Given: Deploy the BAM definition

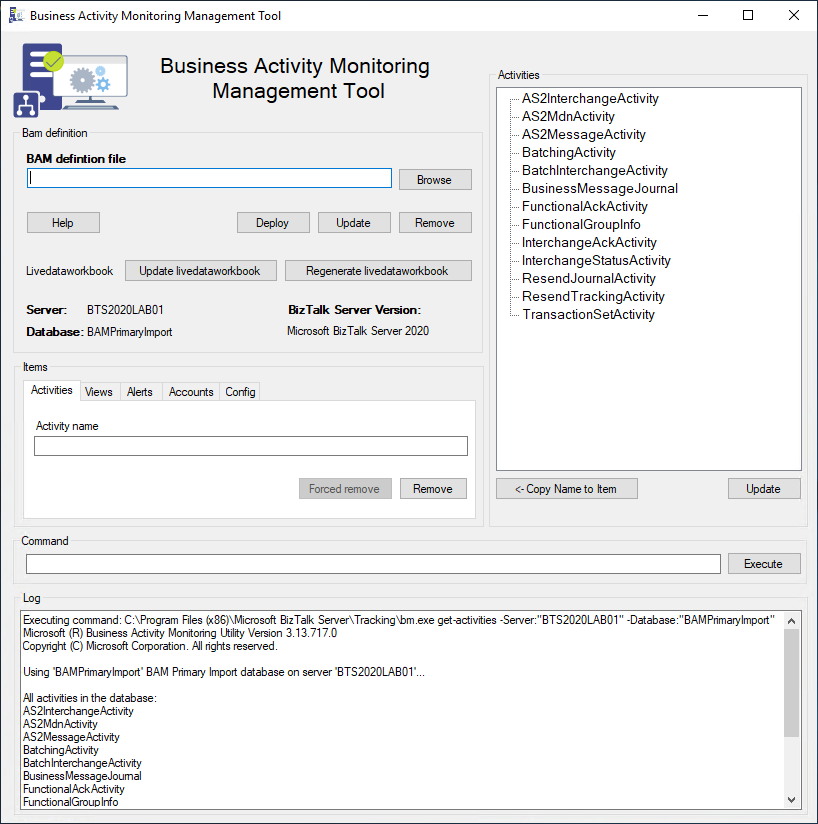Looking at the screenshot, I should coord(273,222).
